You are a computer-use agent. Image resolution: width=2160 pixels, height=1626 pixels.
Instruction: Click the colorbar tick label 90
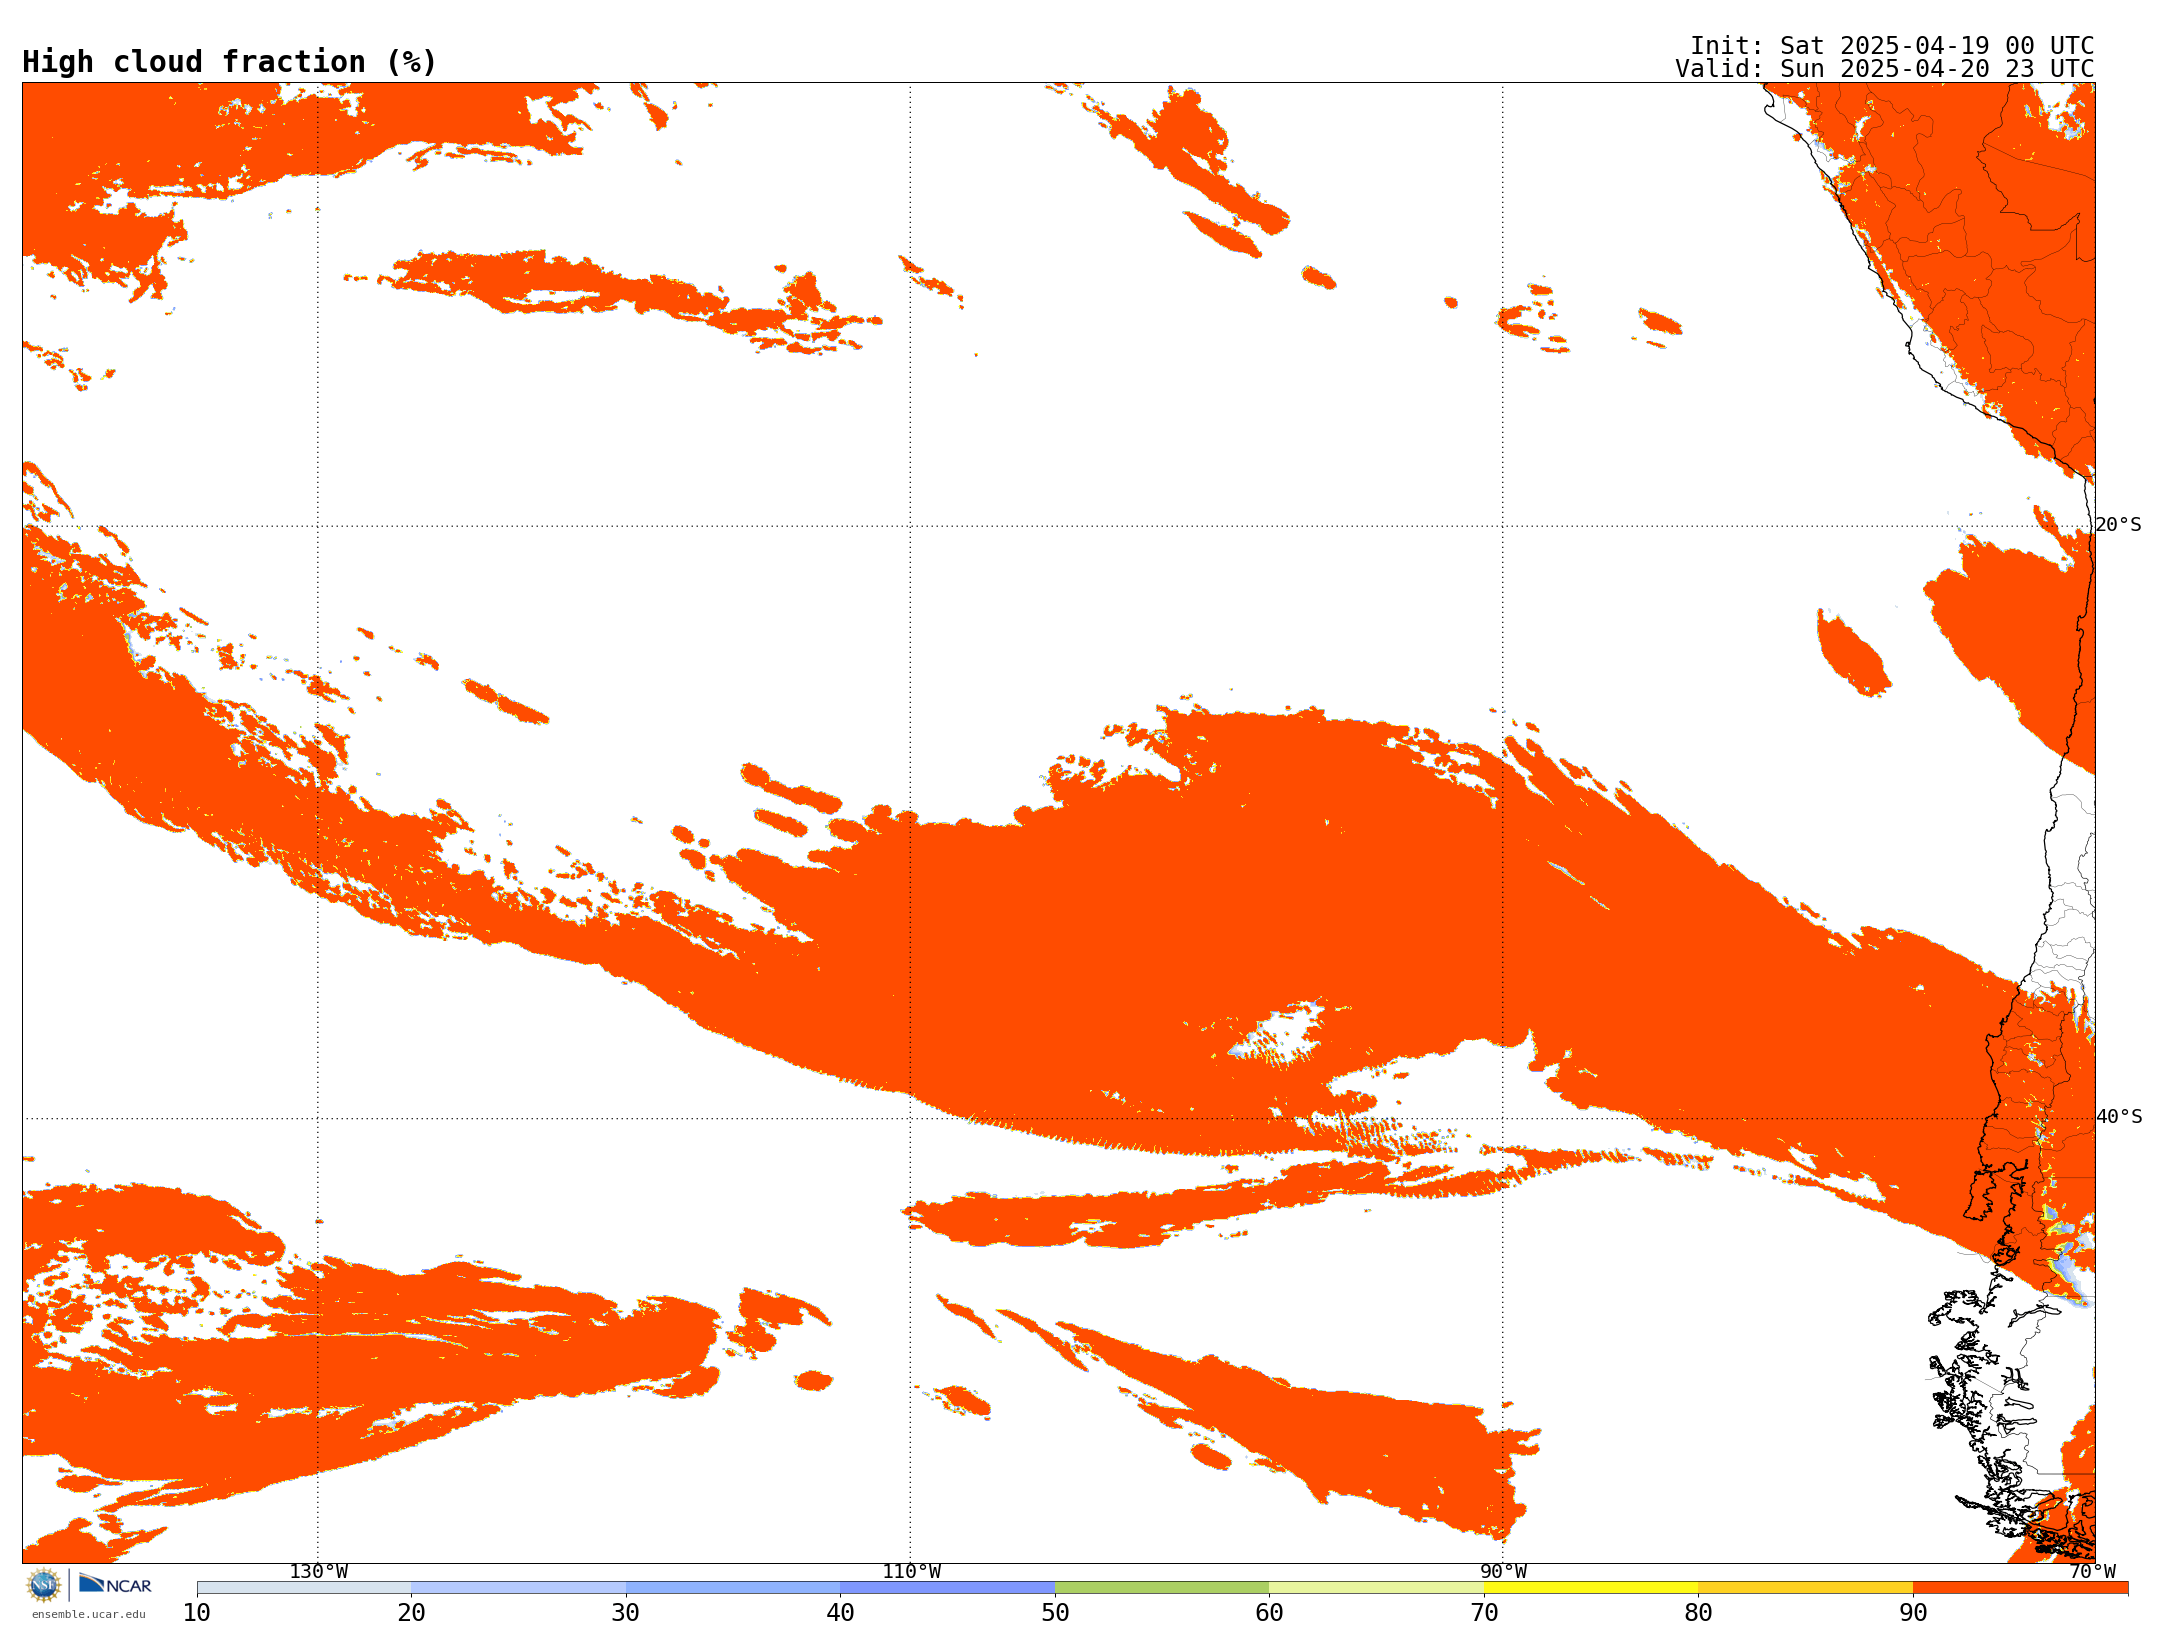pos(1913,1613)
